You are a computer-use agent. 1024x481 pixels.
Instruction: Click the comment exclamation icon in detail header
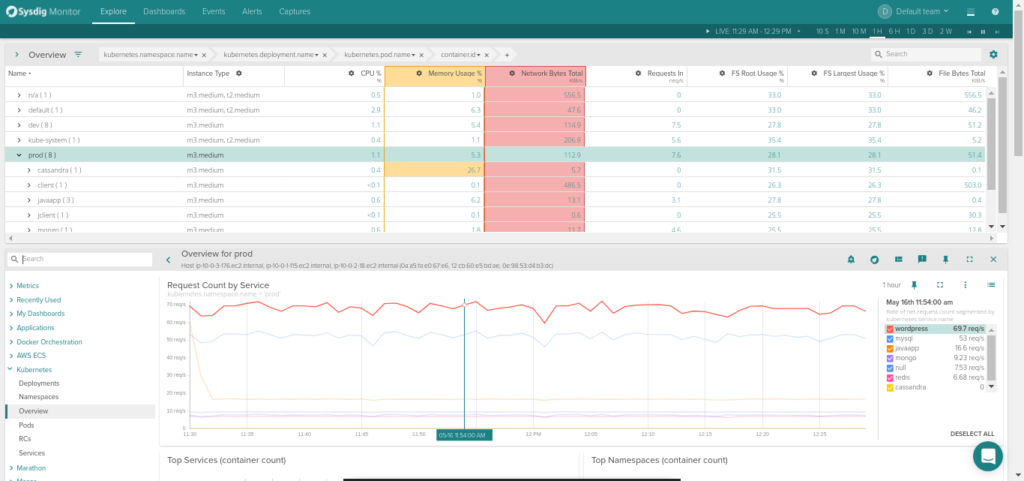[922, 260]
